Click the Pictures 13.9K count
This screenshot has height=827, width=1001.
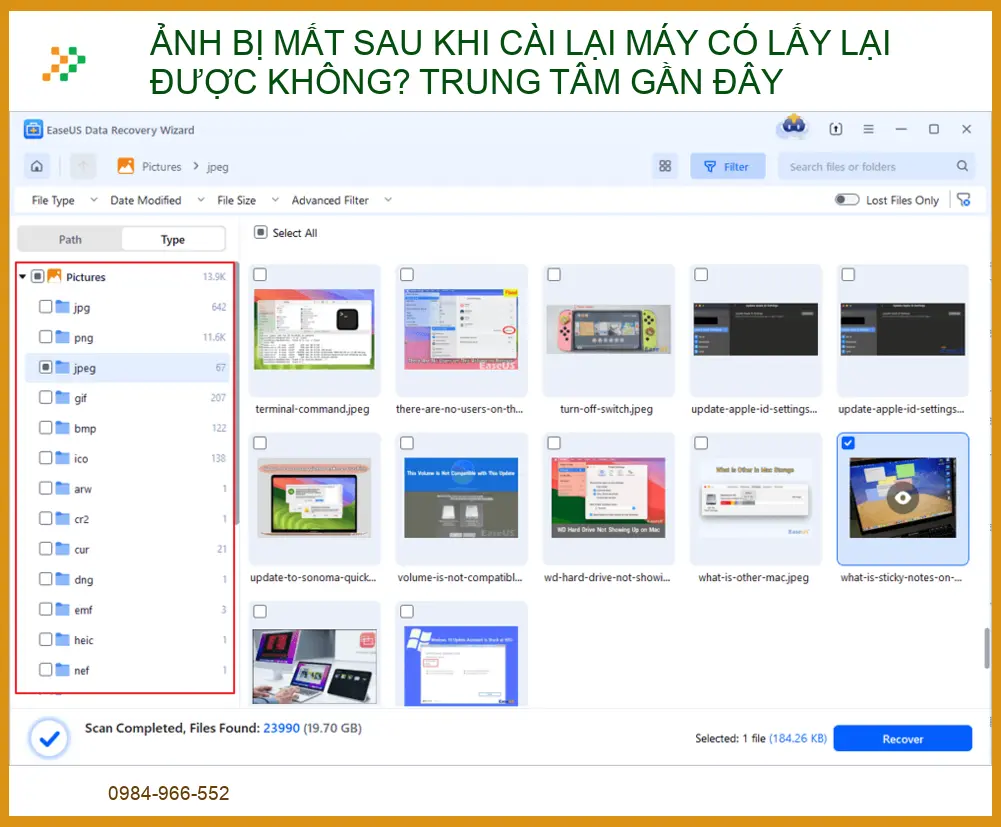coord(214,277)
